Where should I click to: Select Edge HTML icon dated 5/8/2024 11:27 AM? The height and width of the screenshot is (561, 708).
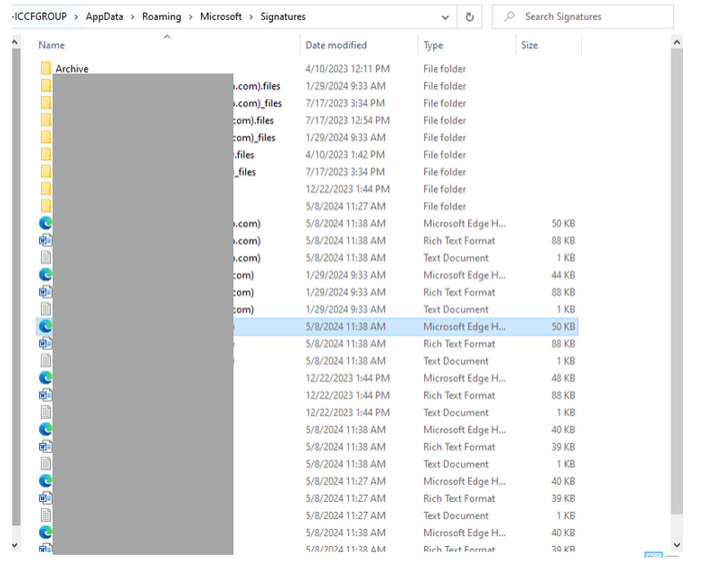pyautogui.click(x=46, y=481)
